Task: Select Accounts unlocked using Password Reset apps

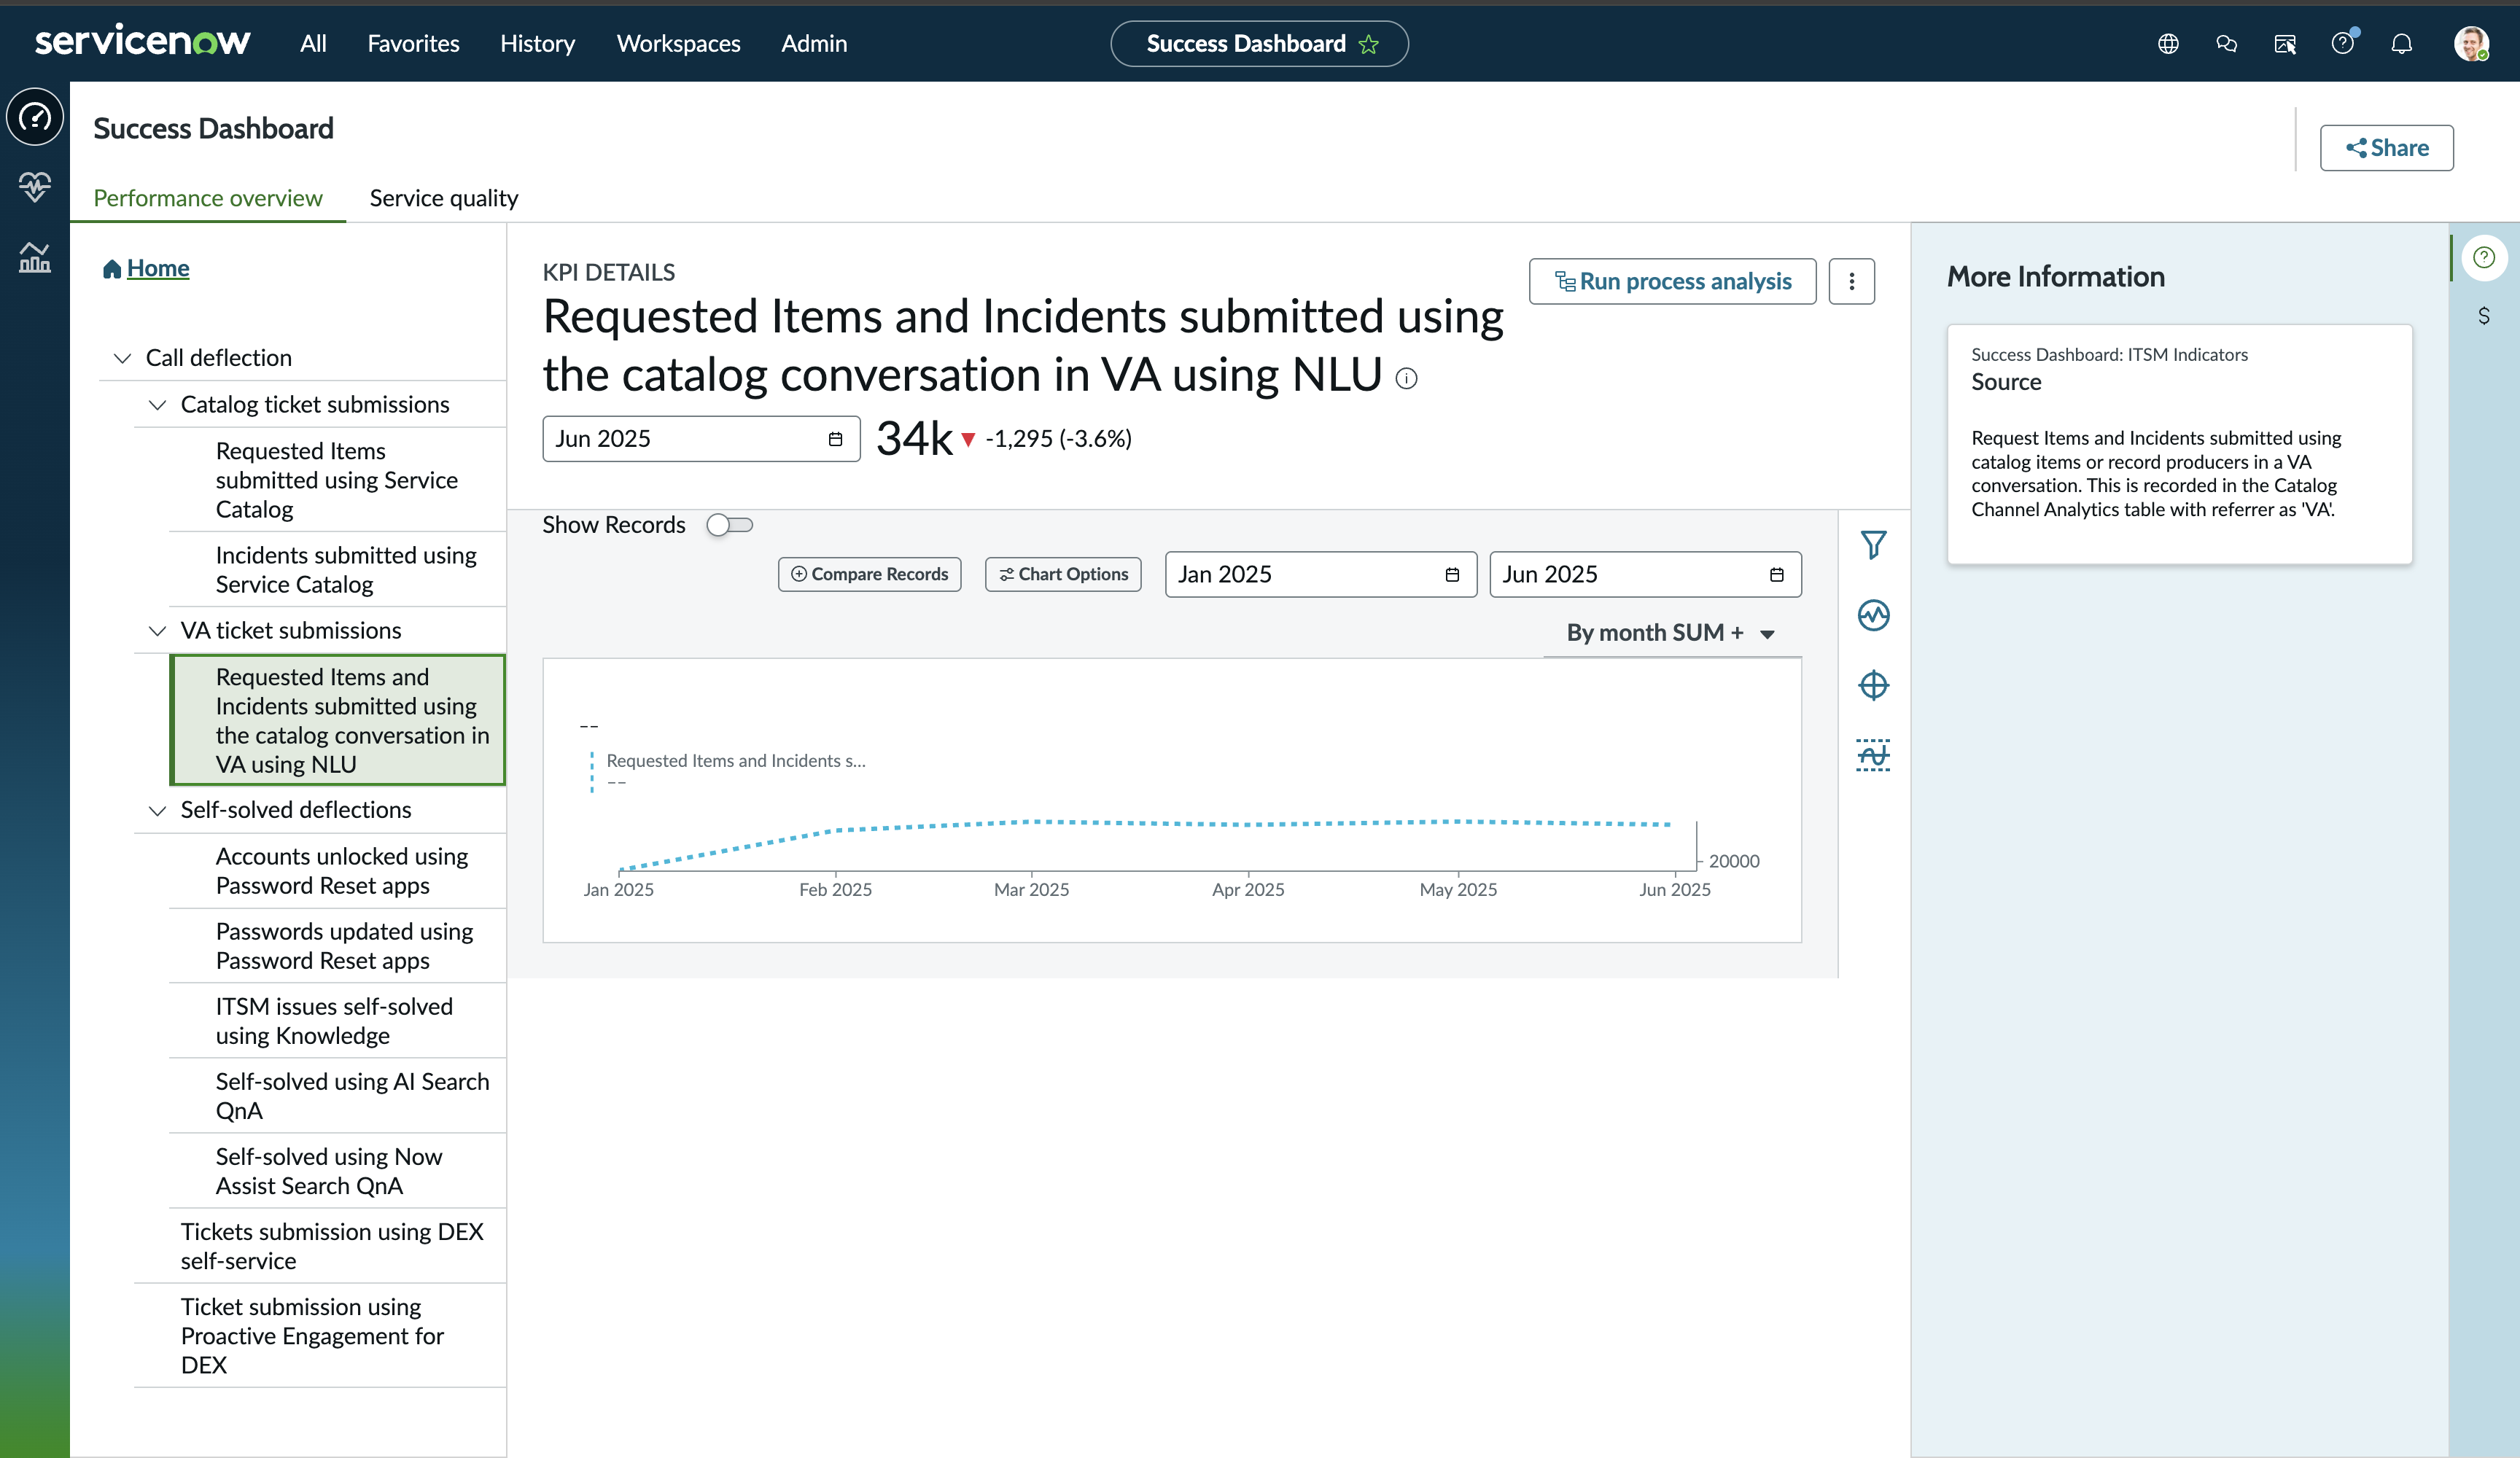Action: [x=338, y=871]
